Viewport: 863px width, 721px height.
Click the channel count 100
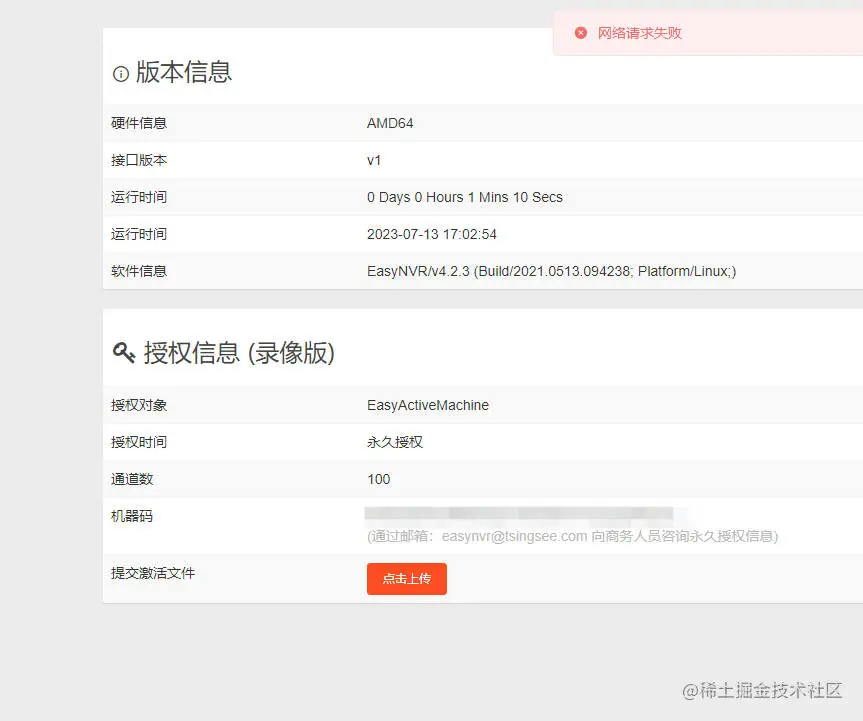pyautogui.click(x=379, y=479)
